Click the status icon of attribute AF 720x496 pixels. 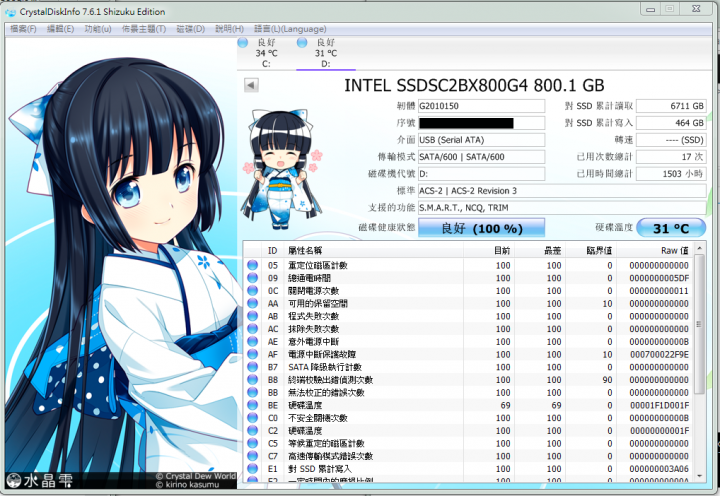tap(253, 354)
